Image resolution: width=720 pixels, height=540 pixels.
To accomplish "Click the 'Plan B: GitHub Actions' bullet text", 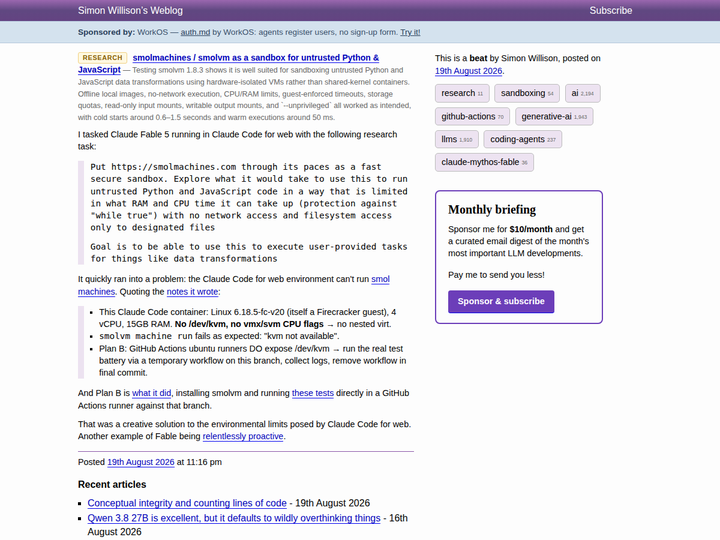I will (x=252, y=361).
